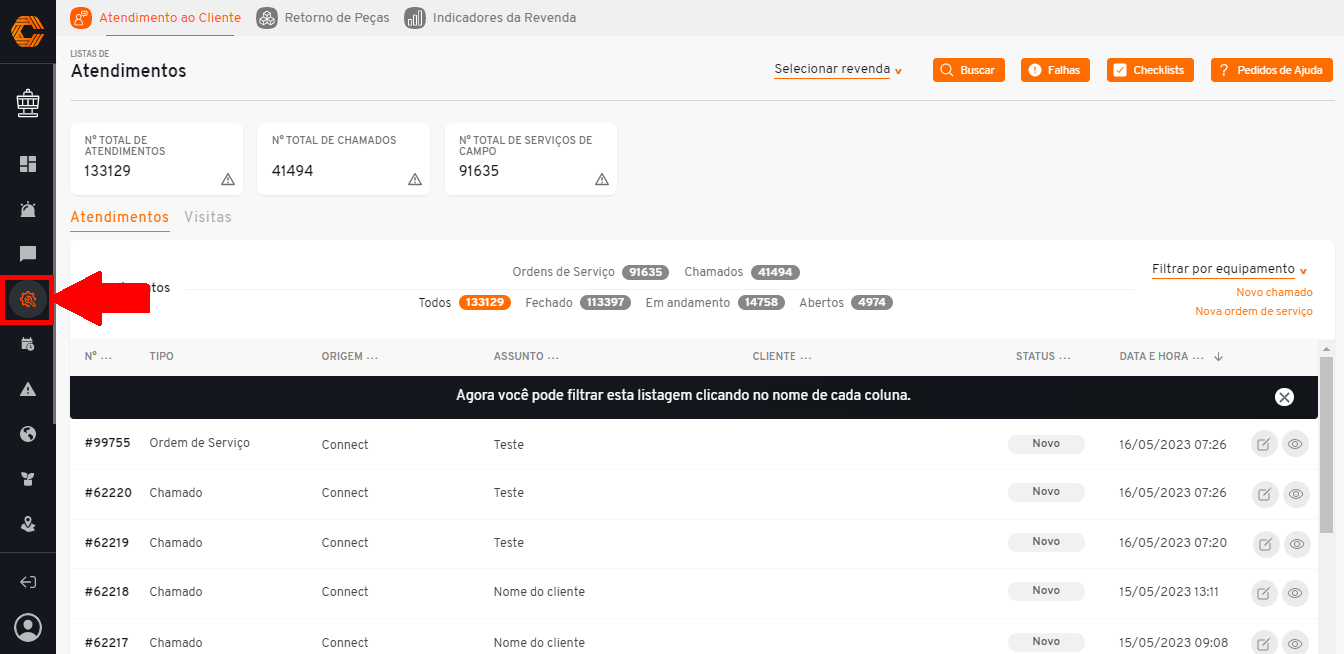Click the Tipo column header
The width and height of the screenshot is (1344, 654).
coord(161,356)
